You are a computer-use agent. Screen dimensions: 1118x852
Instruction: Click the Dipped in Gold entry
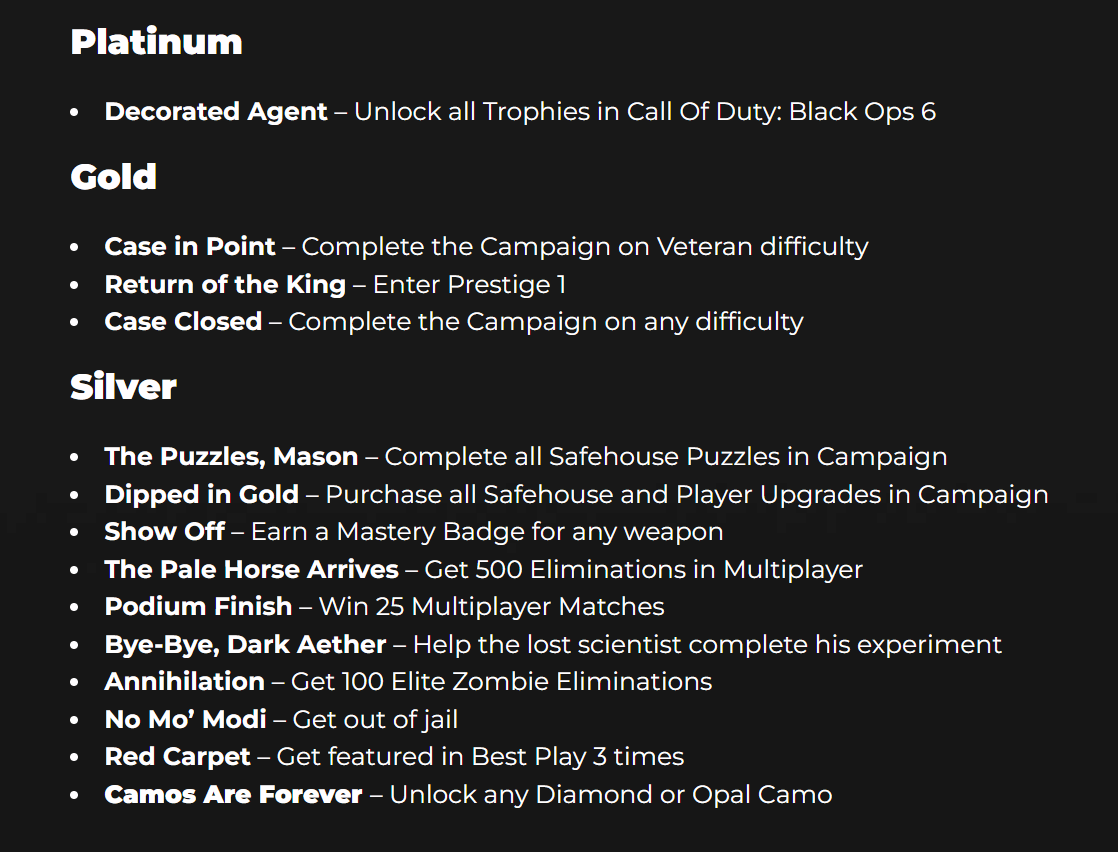(x=202, y=495)
